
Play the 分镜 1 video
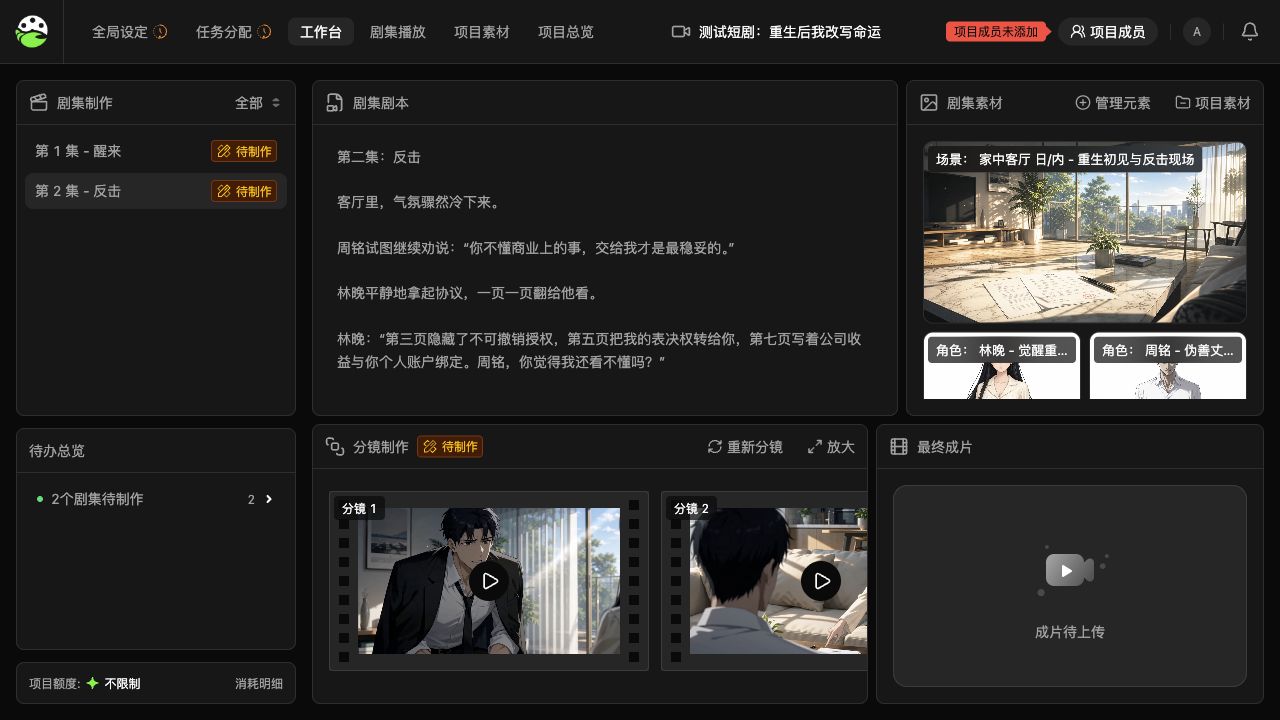[x=489, y=581]
